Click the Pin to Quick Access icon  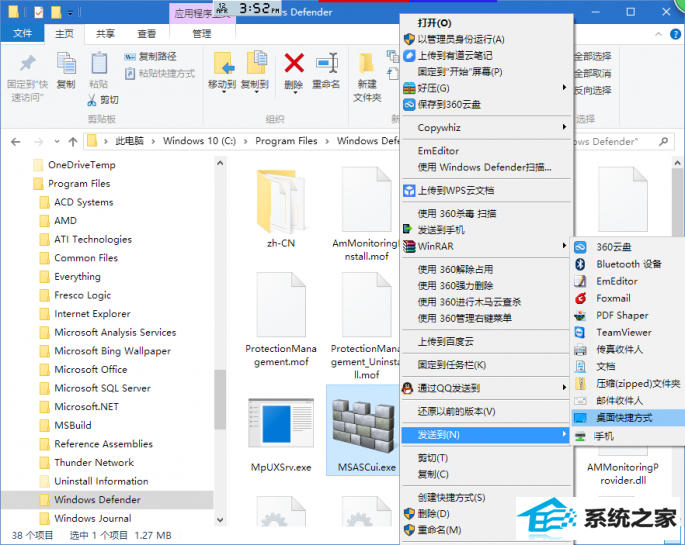point(27,64)
